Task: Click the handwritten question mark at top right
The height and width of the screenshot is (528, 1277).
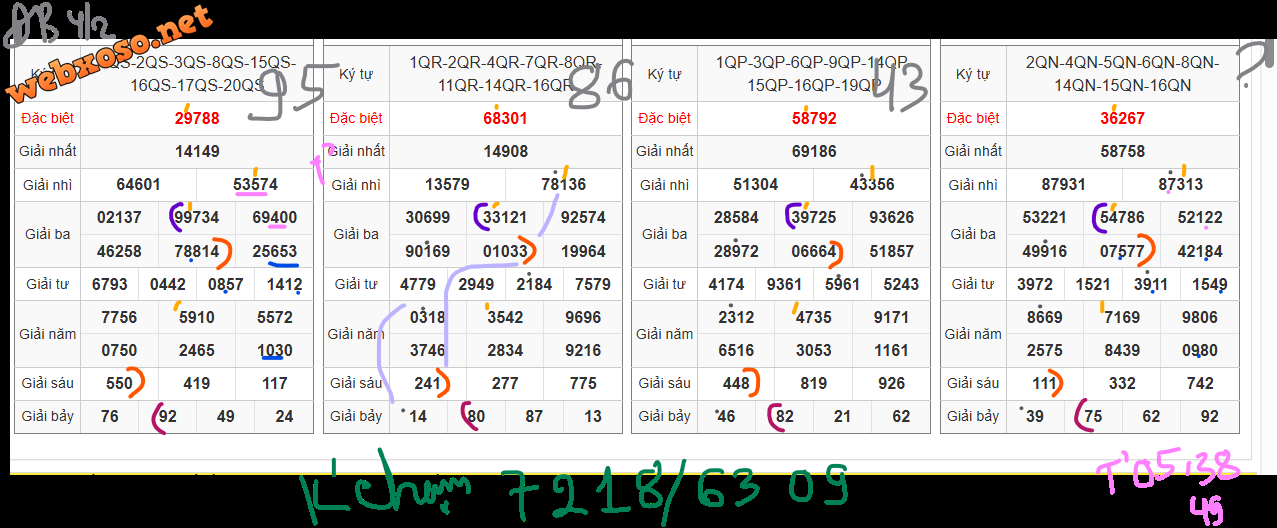Action: (x=1251, y=66)
